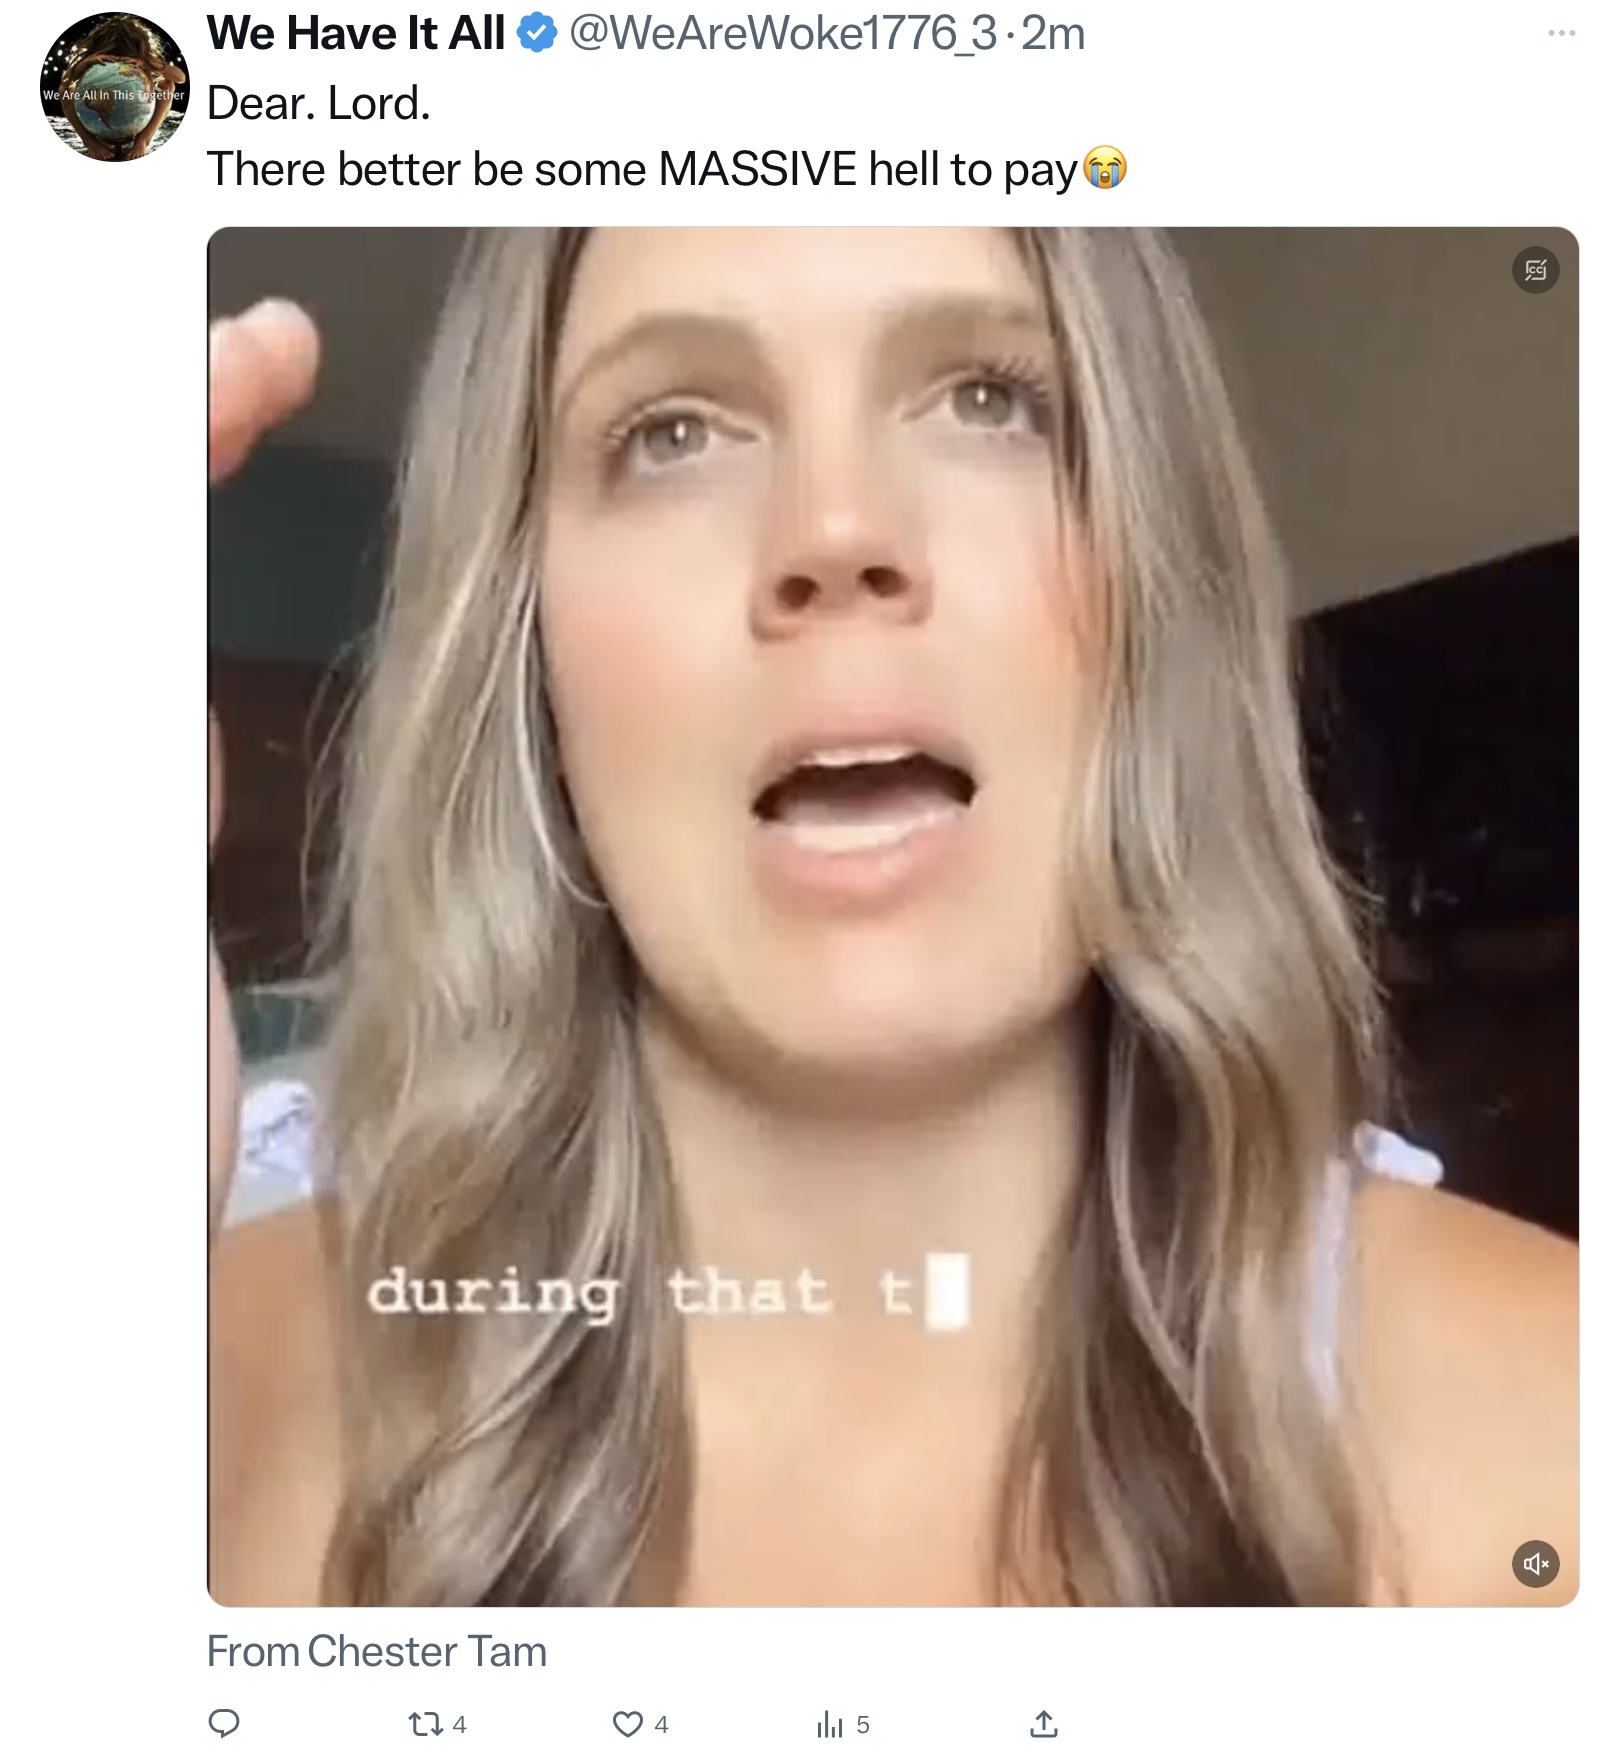Click the 'MASSIVE hell to pay' text line
This screenshot has height=1758, width=1599.
coord(868,168)
